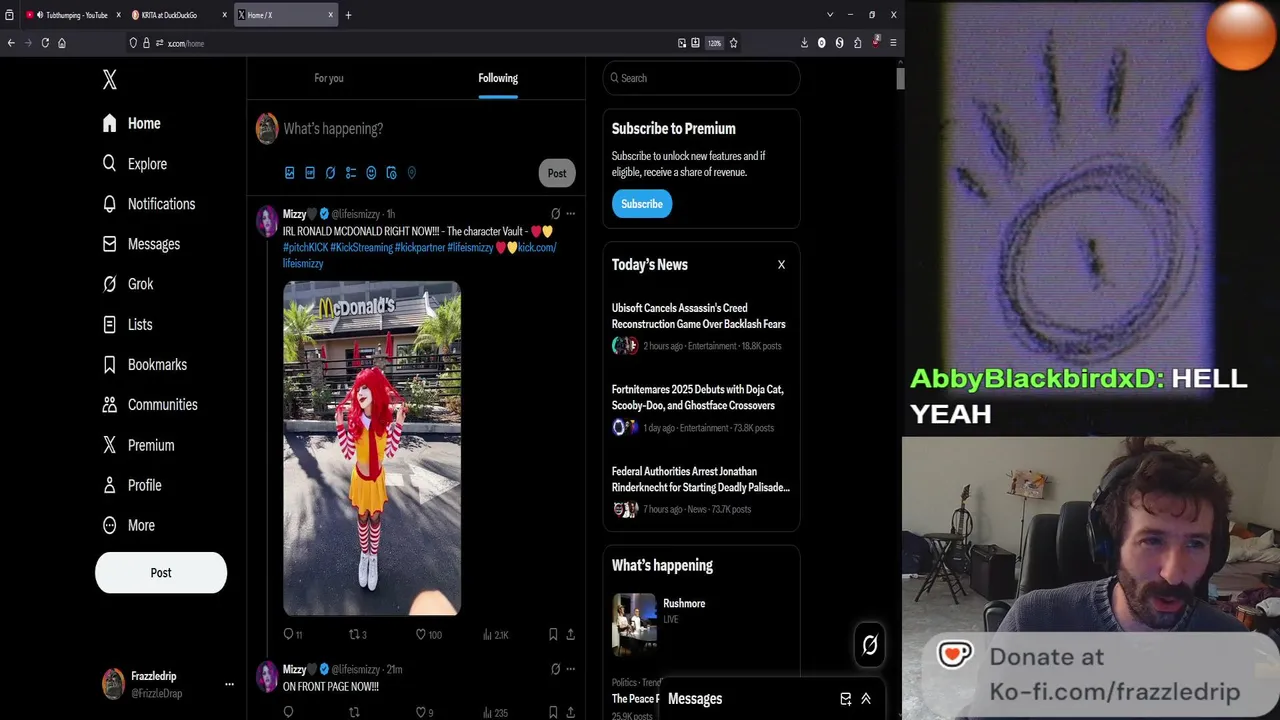Switch to the KRITA at DuckDuckGo tab
1280x720 pixels.
178,15
